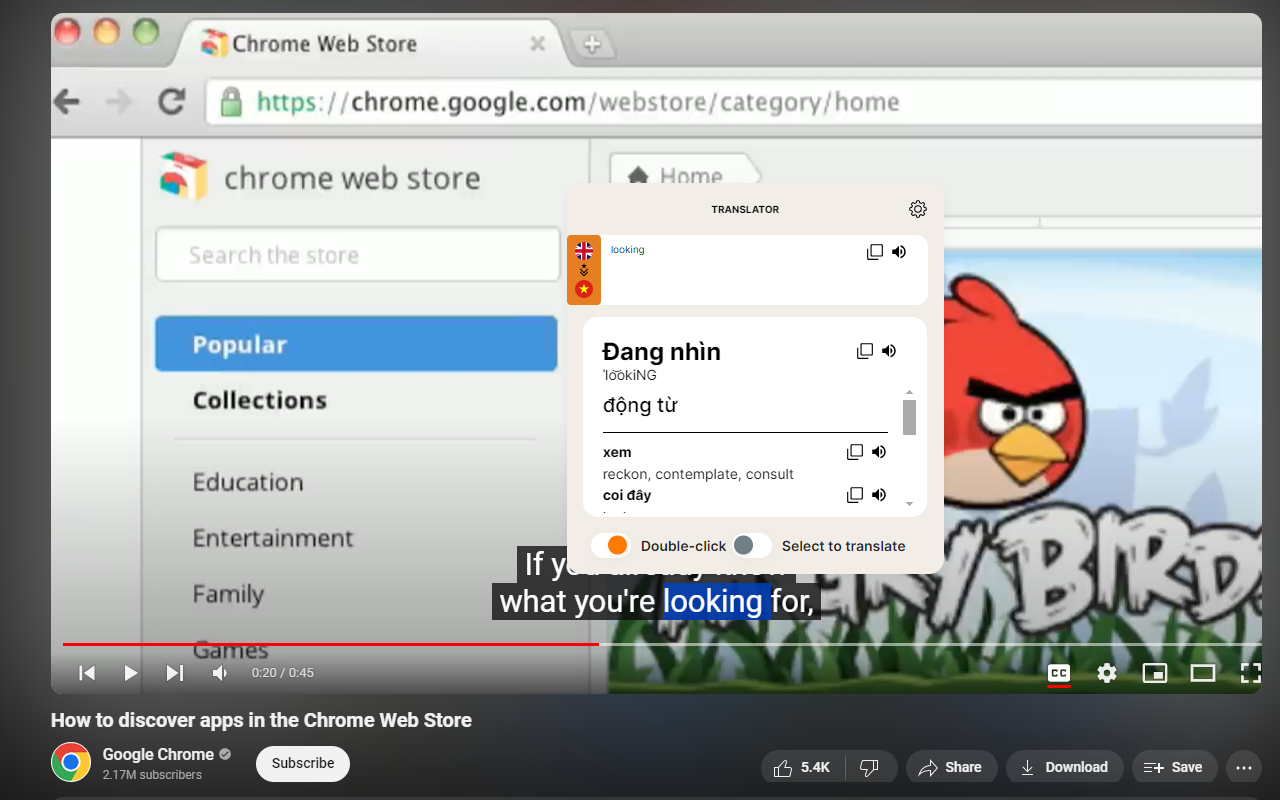Select the UK flag source language
This screenshot has width=1280, height=800.
[x=584, y=250]
